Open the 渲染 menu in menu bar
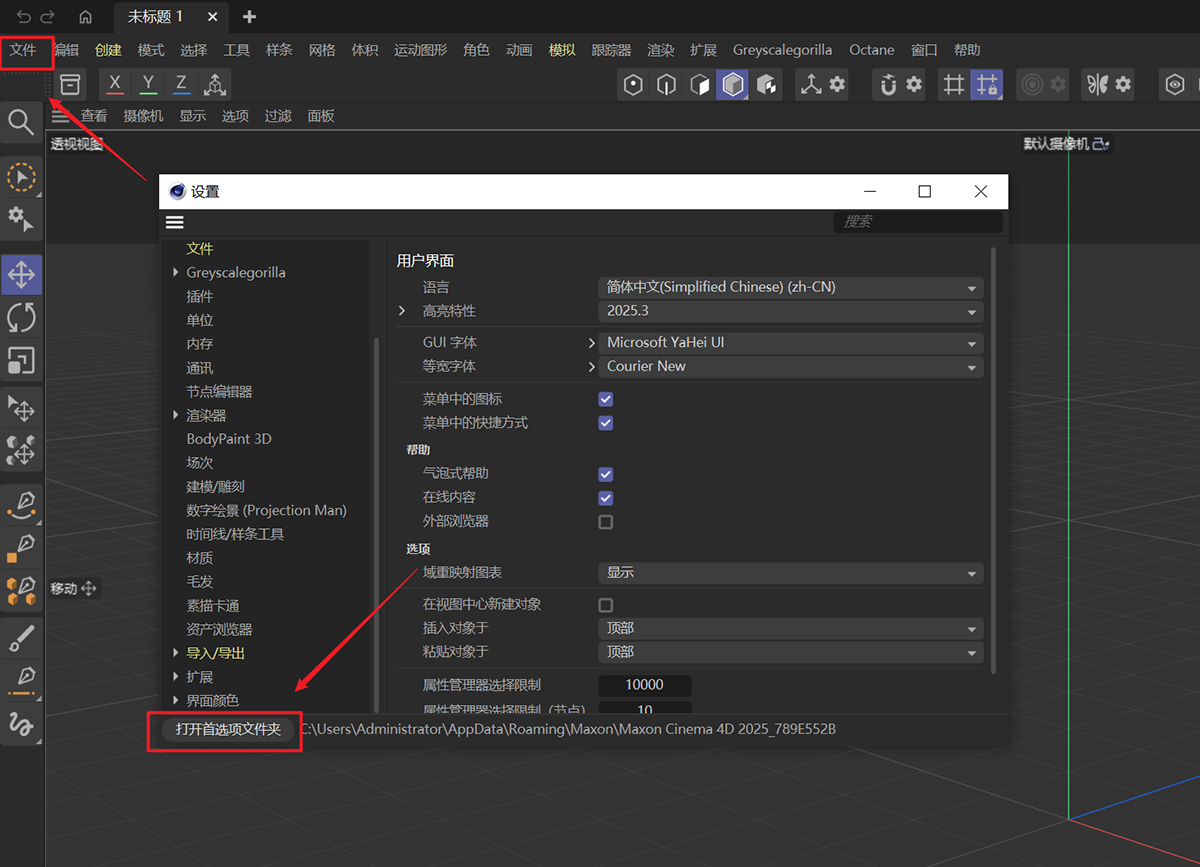Image resolution: width=1200 pixels, height=867 pixels. [661, 50]
